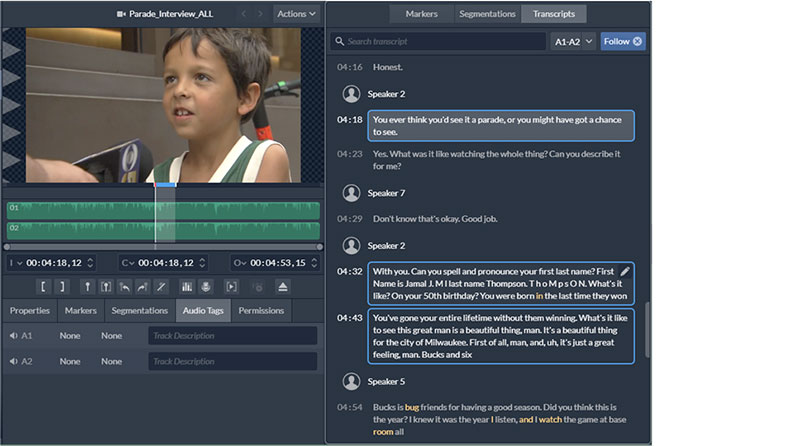Click the 04:18 timestamp link
The image size is (800, 446).
(349, 119)
